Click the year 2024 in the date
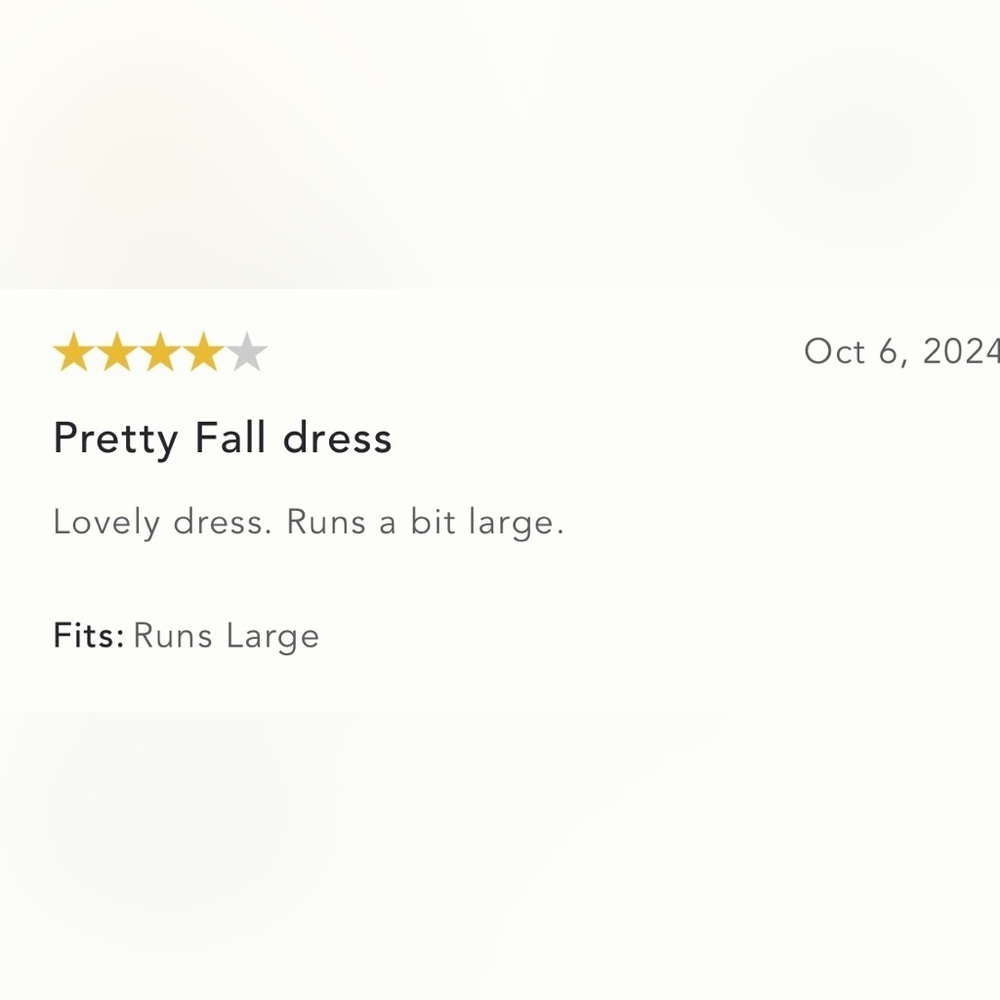Image resolution: width=1000 pixels, height=1000 pixels. (961, 351)
